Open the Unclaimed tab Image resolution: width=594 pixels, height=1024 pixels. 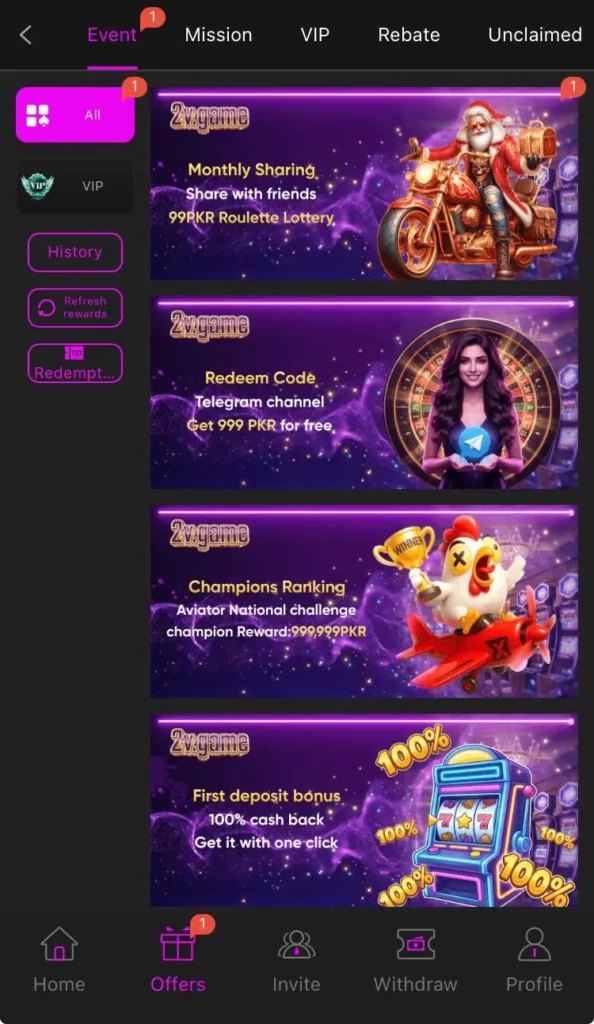pyautogui.click(x=535, y=35)
